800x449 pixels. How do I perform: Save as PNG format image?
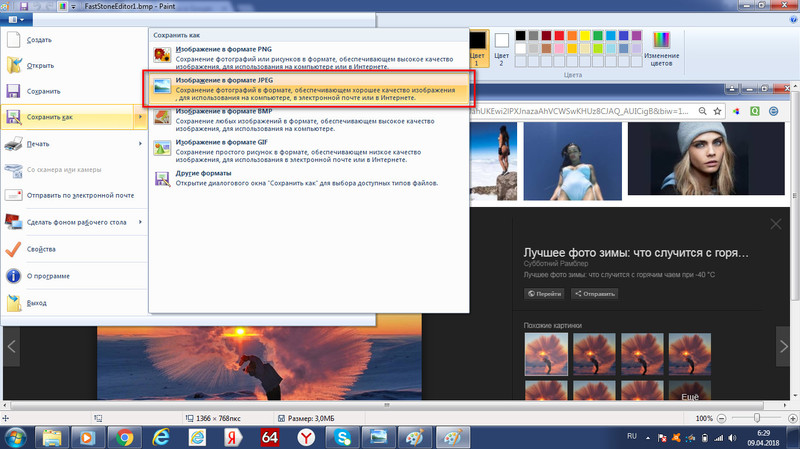(x=309, y=58)
